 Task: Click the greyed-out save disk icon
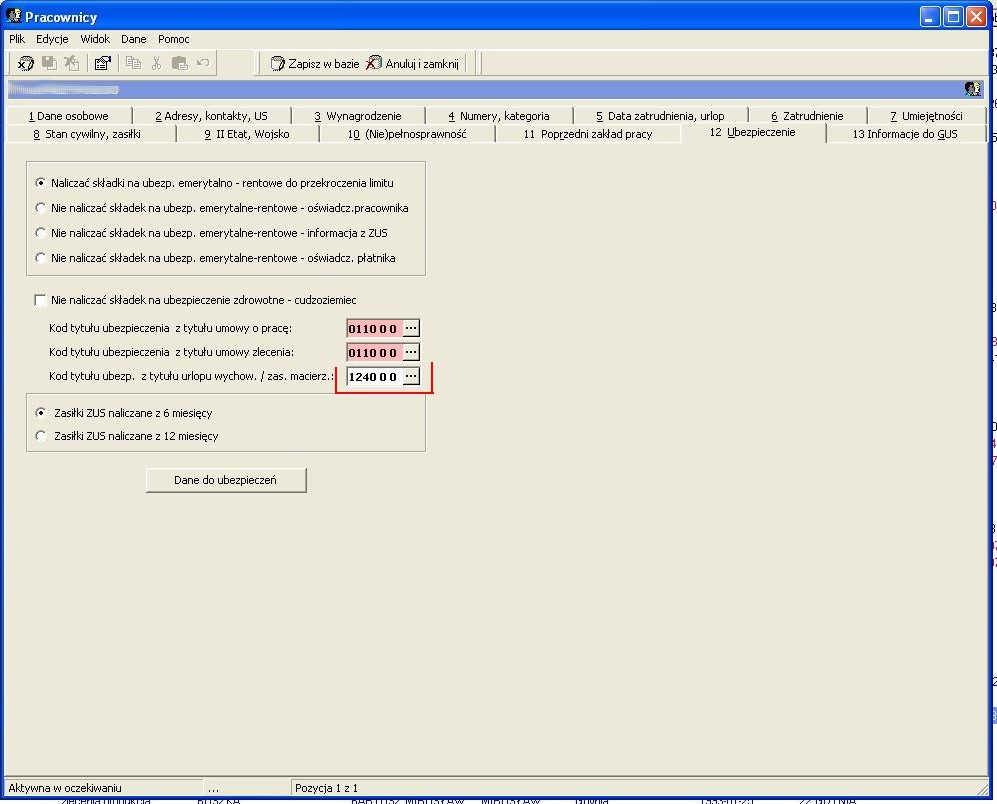49,63
